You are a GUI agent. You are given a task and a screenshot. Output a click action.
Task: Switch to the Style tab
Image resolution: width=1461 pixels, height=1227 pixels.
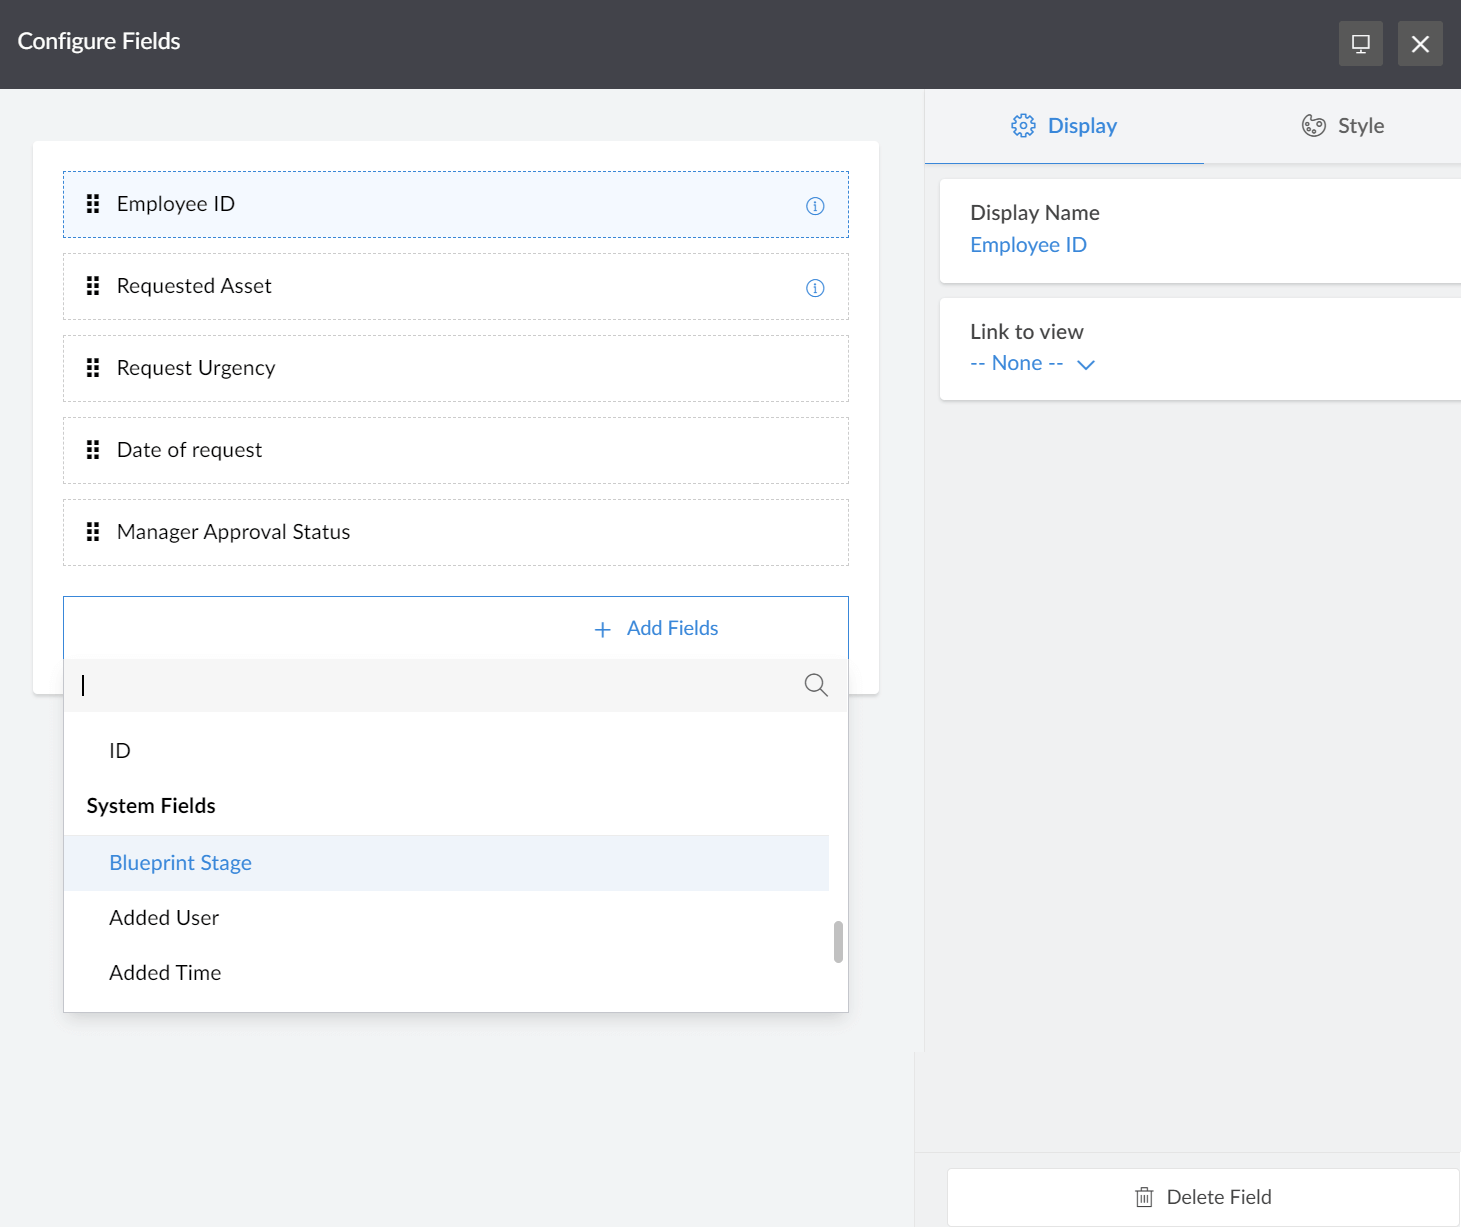(1360, 125)
